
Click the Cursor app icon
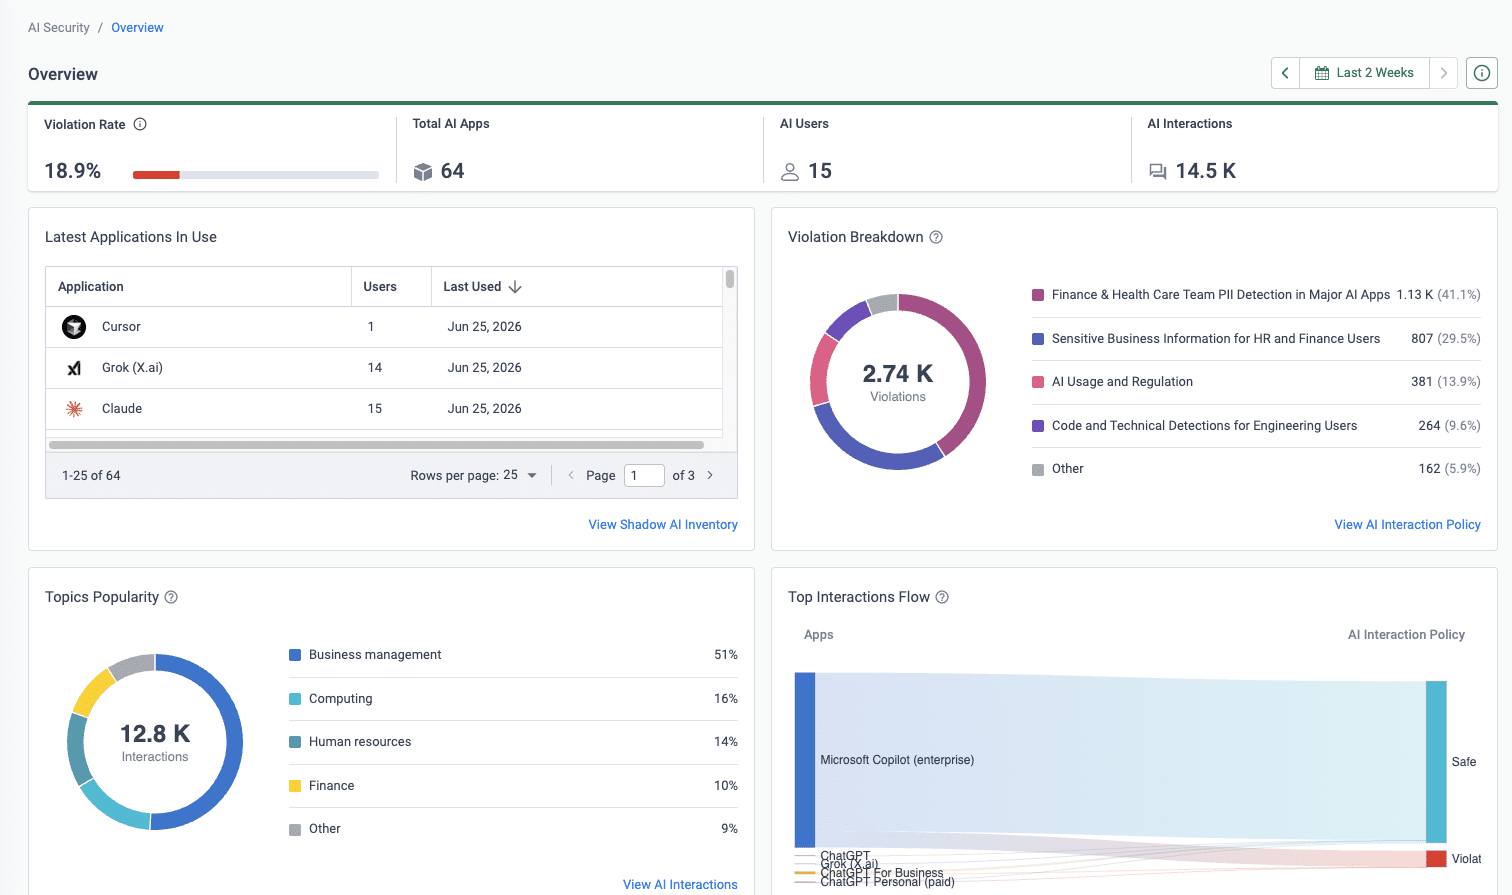74,327
